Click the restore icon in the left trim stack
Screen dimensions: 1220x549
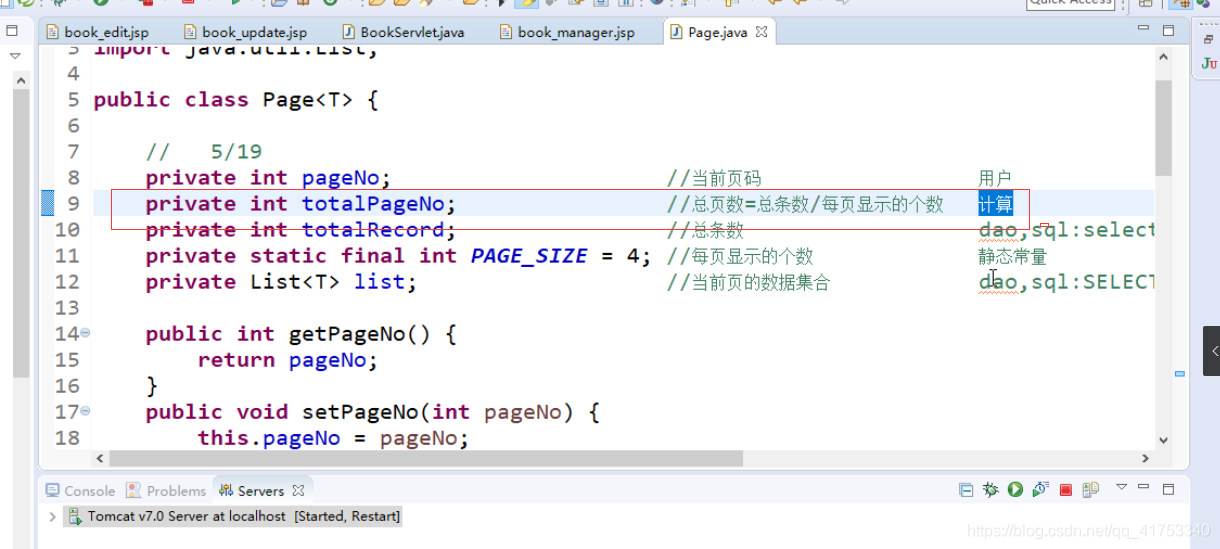[13, 31]
